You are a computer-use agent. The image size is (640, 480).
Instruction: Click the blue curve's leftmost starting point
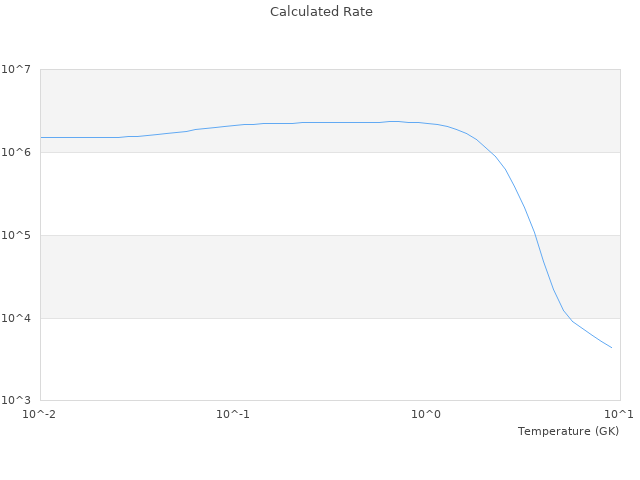click(41, 137)
